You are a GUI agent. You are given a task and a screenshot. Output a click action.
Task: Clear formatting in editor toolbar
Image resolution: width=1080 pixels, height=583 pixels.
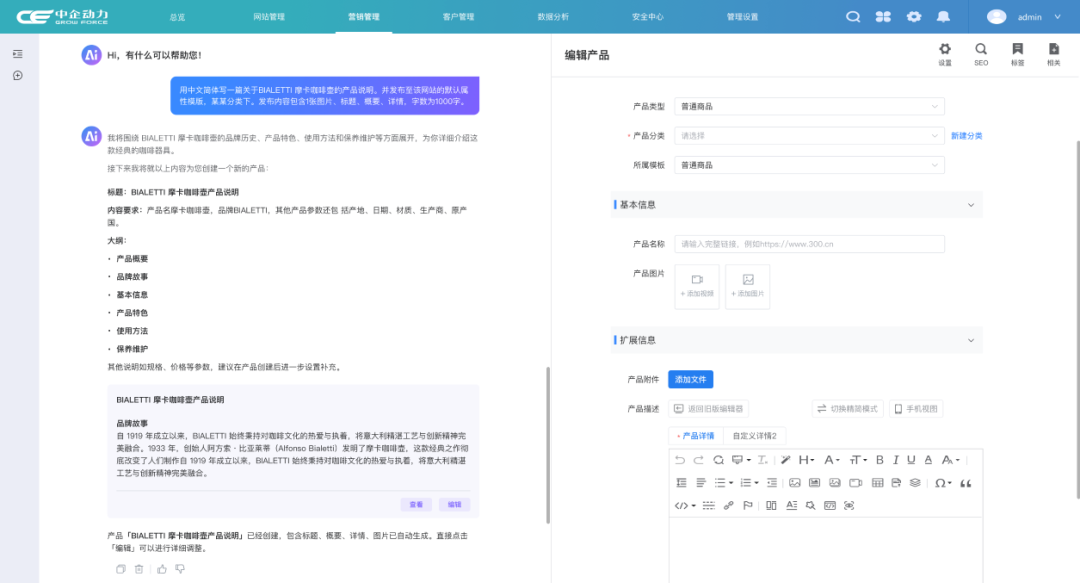tap(762, 460)
